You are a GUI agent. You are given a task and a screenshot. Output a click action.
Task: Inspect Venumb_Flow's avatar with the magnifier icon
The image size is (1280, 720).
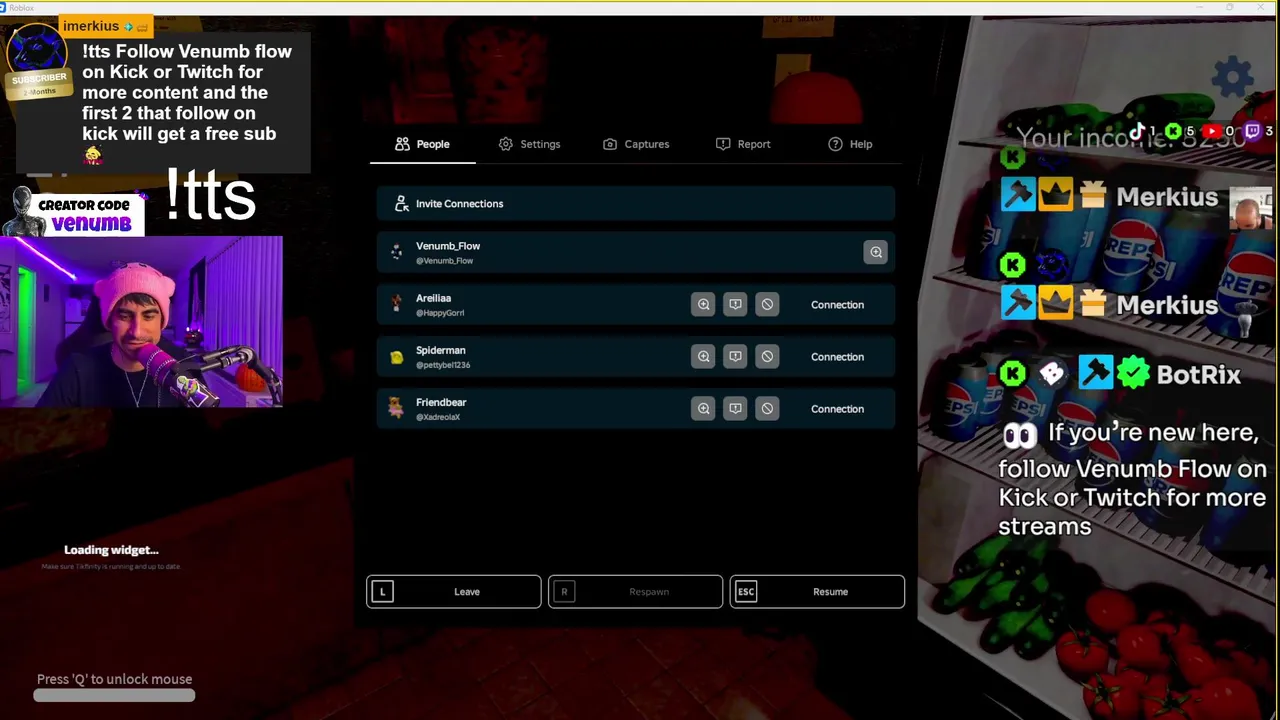click(876, 252)
